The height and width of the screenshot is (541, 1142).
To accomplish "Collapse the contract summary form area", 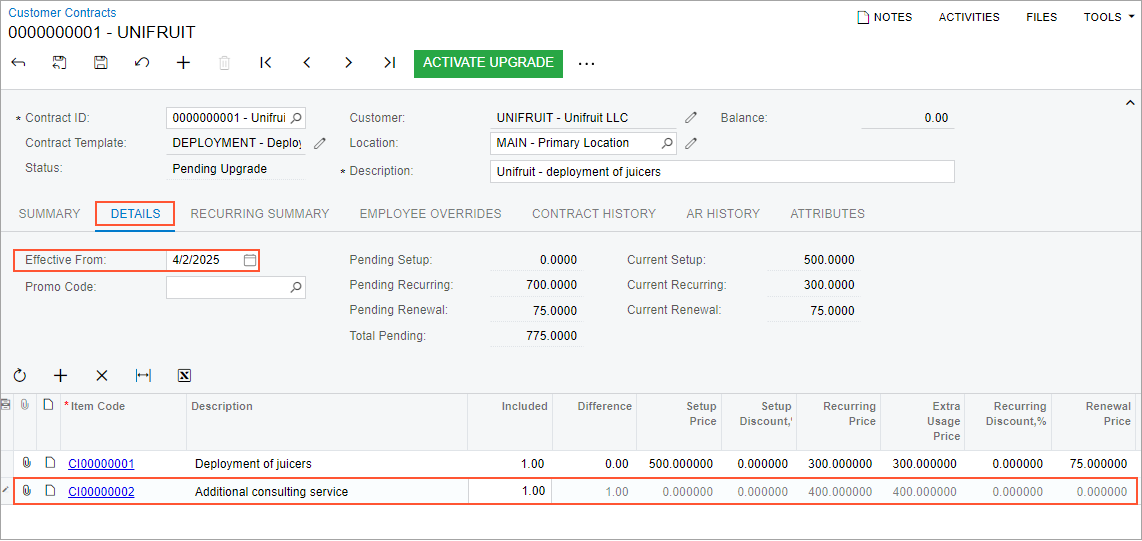I will click(1130, 103).
